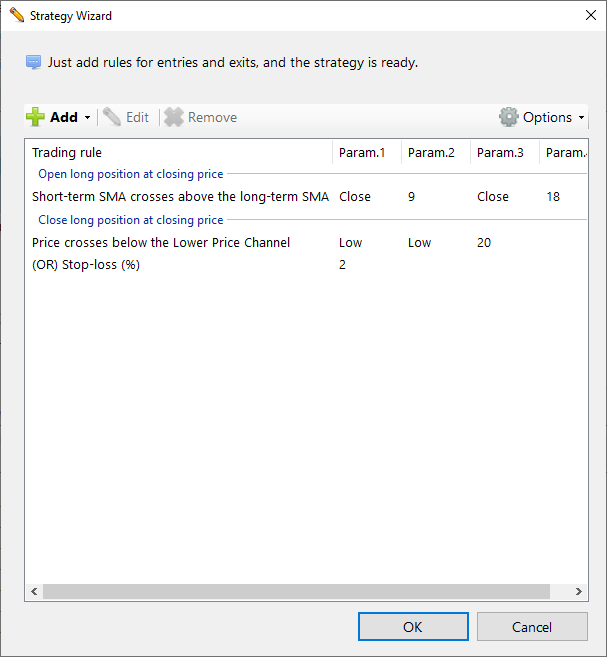The image size is (607, 657).
Task: Select the Lower Price Channel rule row
Action: tap(161, 242)
